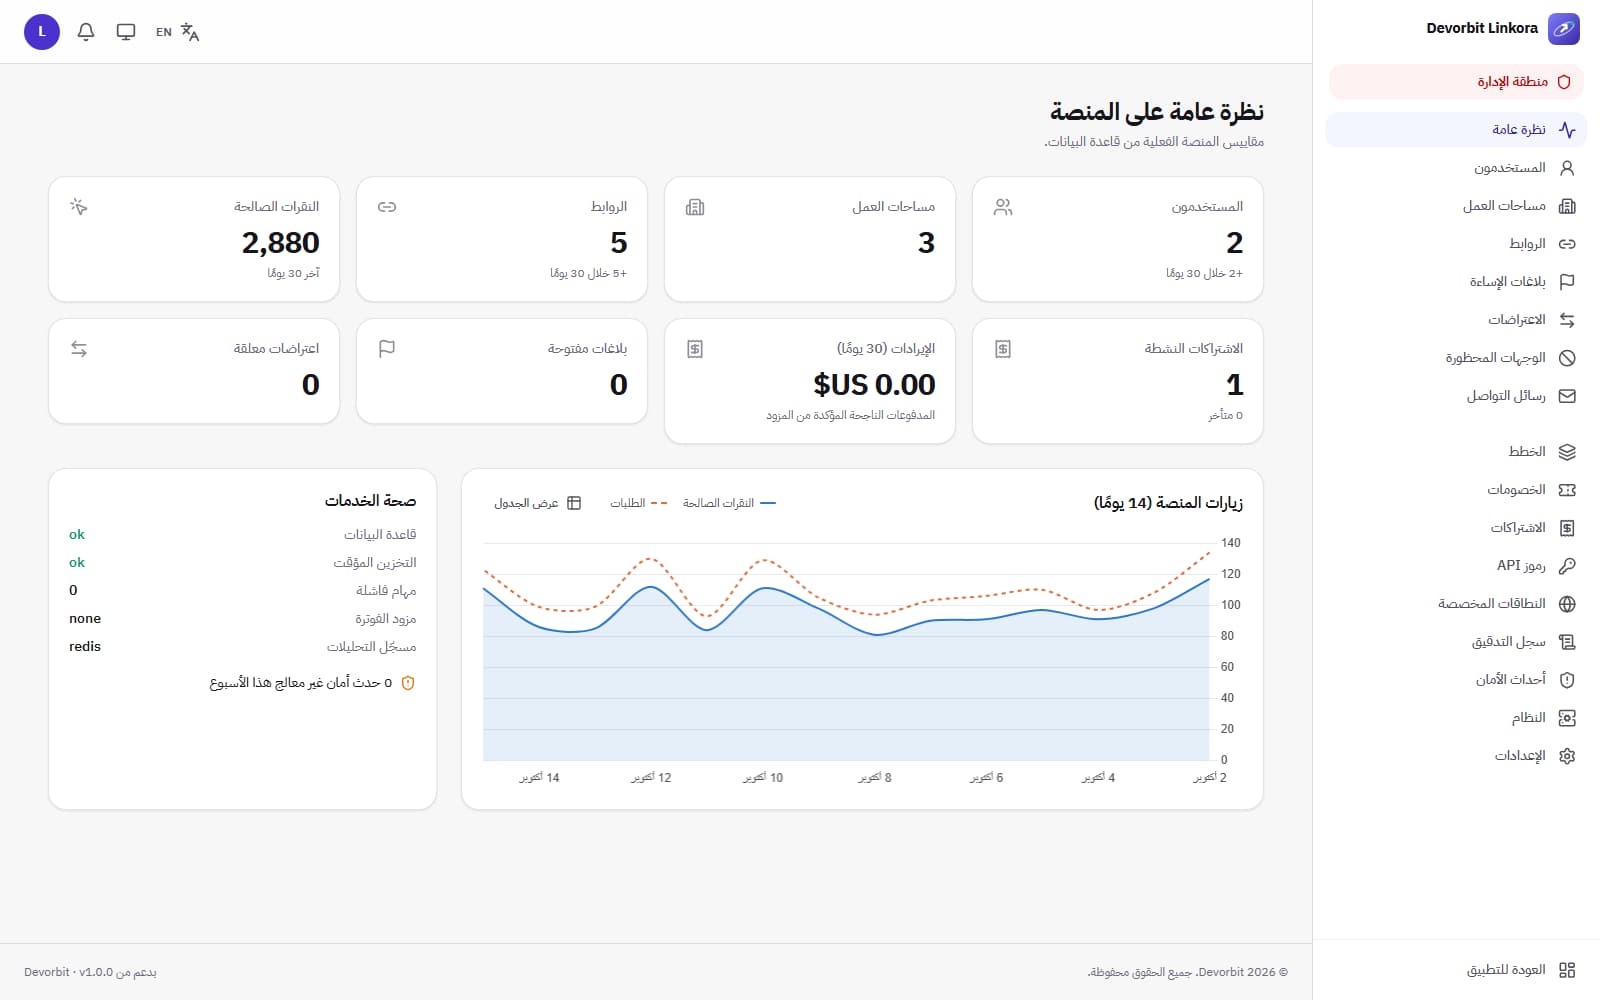
Task: Open المستخدمون users page in sidebar
Action: (x=1456, y=168)
